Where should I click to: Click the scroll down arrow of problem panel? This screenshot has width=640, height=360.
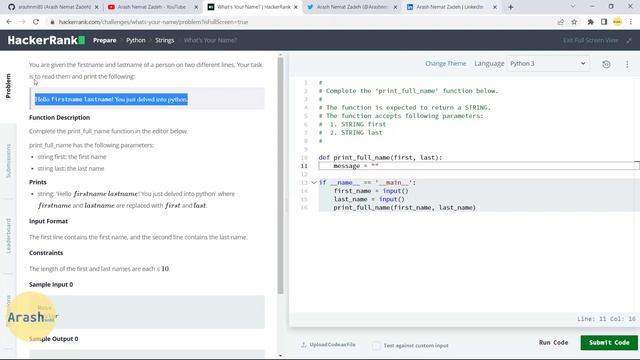click(280, 356)
